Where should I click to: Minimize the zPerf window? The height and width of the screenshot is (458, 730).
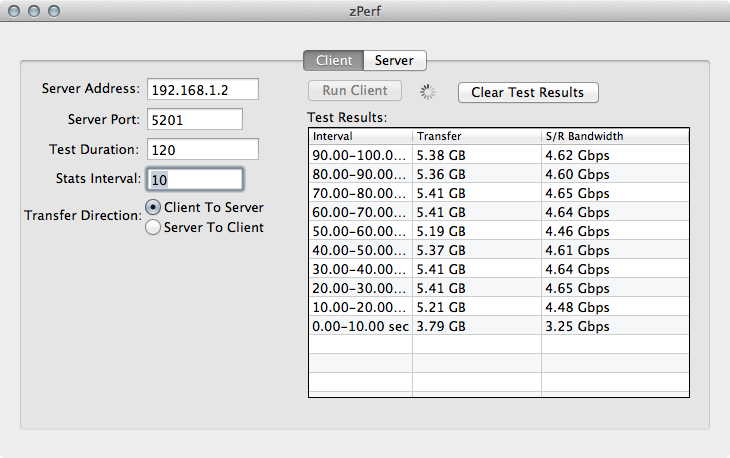click(x=34, y=10)
